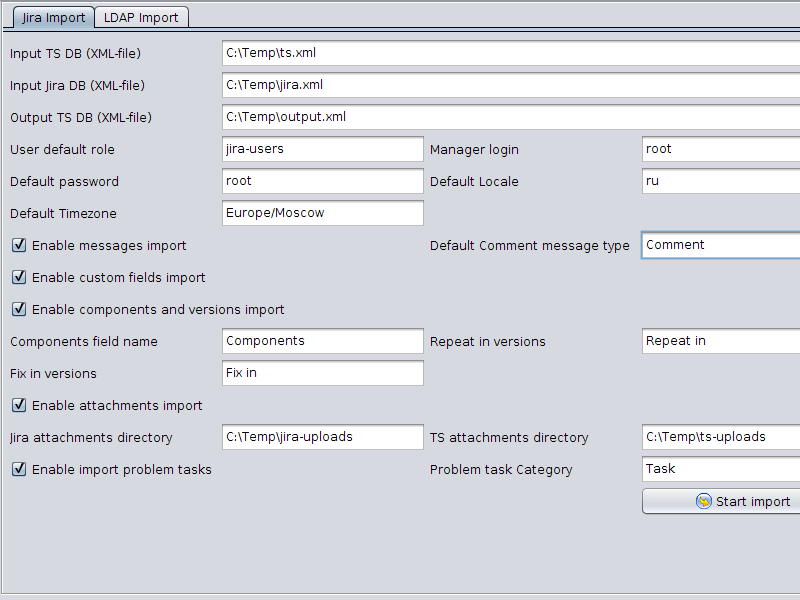The width and height of the screenshot is (800, 600).
Task: Toggle Enable import problem tasks checkbox
Action: point(19,469)
